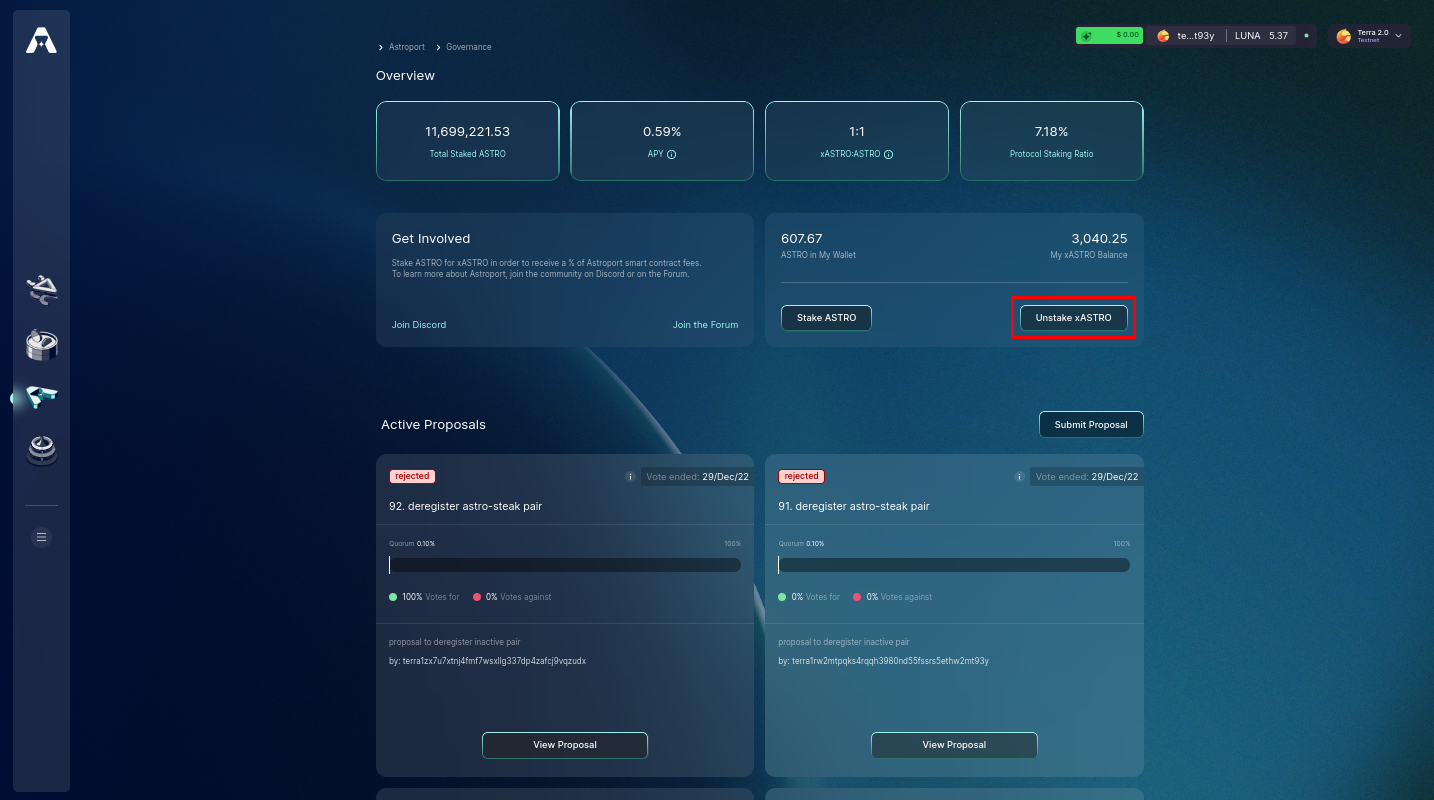Open the Swap page from the sidebar
The height and width of the screenshot is (800, 1434).
pos(41,290)
